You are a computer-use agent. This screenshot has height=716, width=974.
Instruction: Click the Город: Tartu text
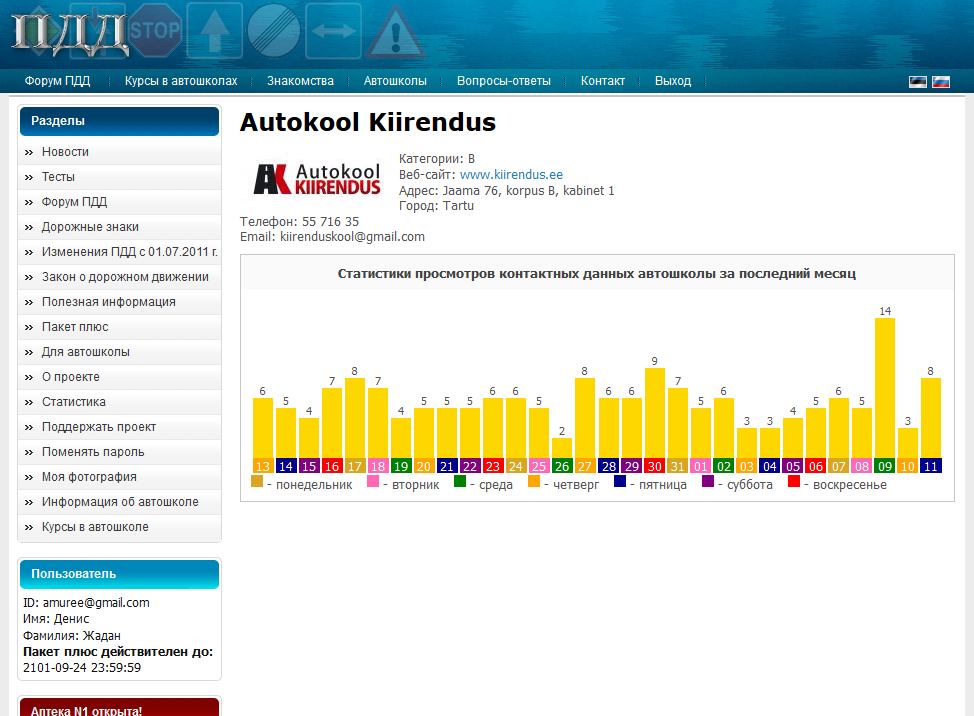click(436, 206)
